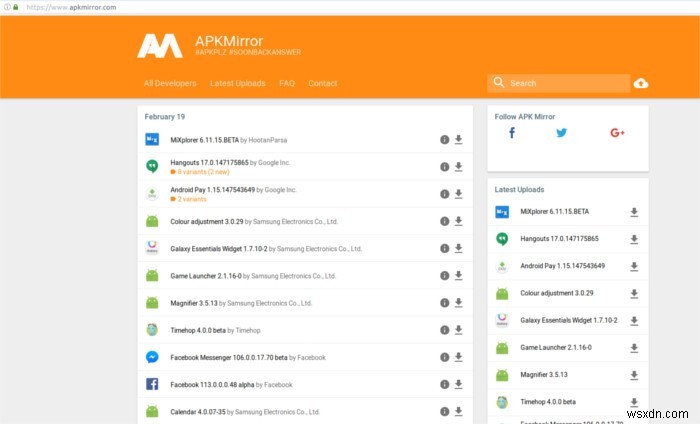Download Hangouts from main list
This screenshot has width=700, height=424.
click(x=458, y=167)
